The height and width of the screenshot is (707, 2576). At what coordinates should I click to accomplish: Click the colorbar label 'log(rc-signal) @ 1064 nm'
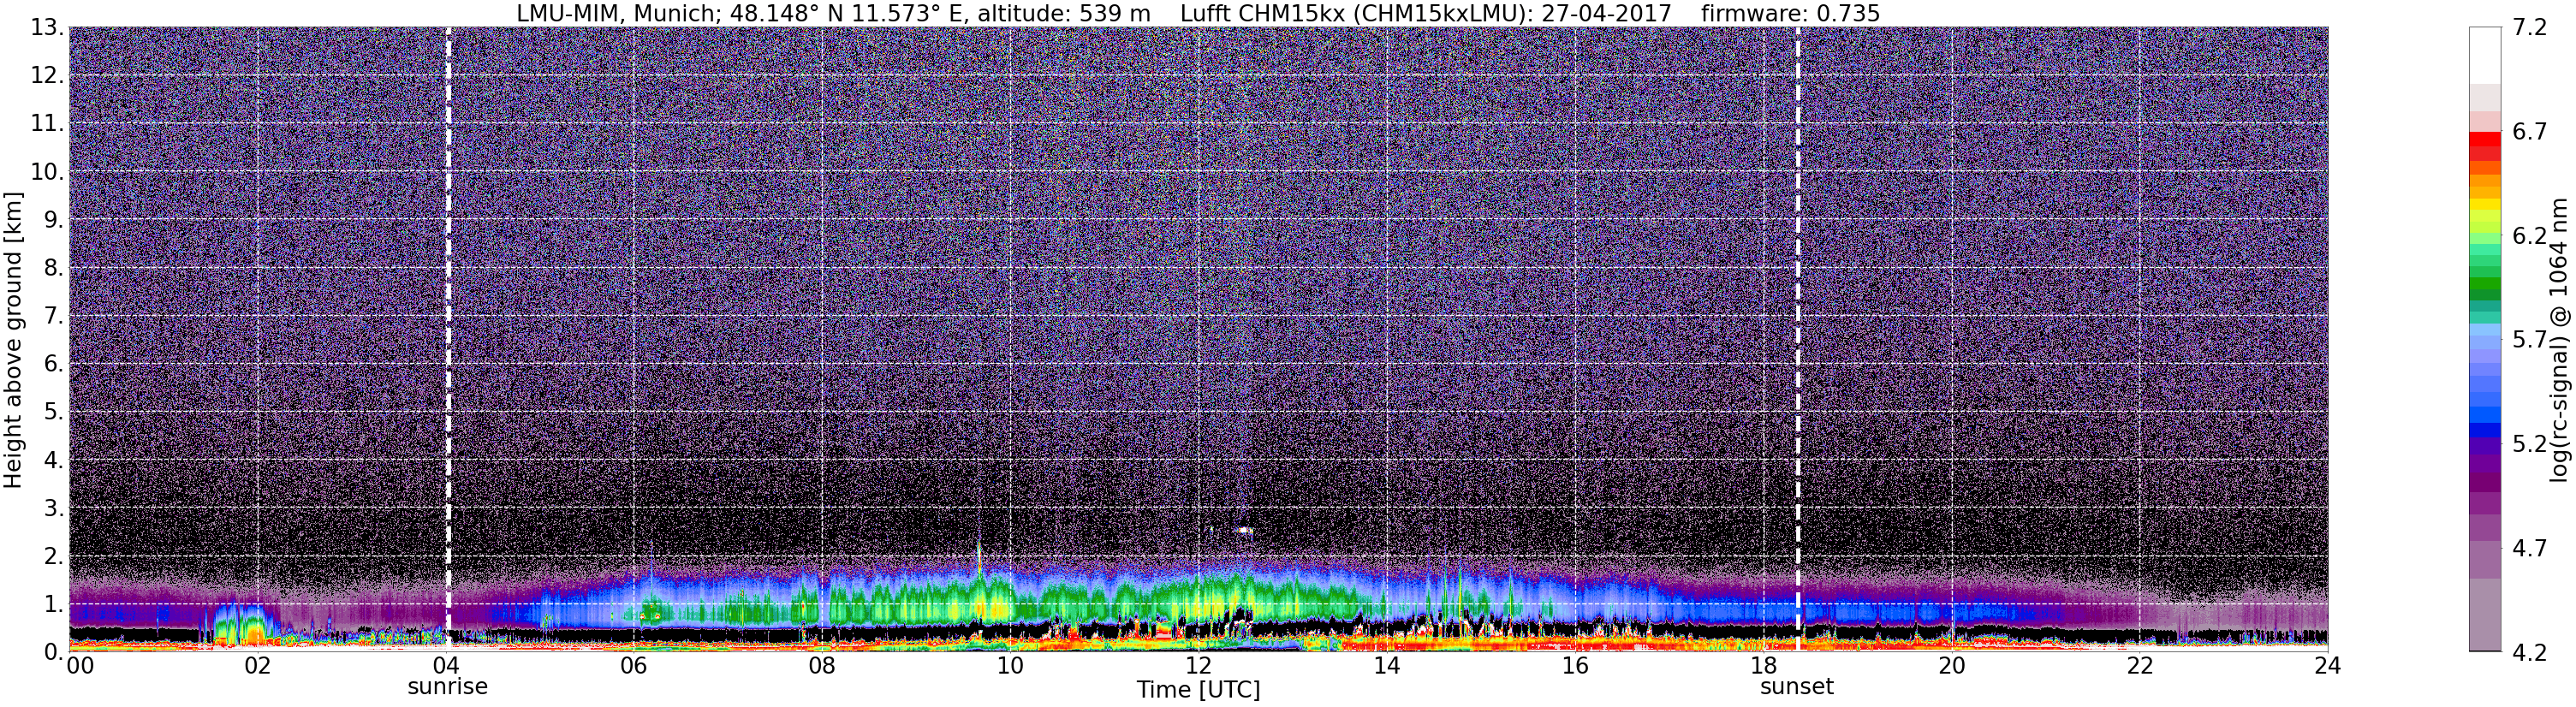tap(2558, 339)
